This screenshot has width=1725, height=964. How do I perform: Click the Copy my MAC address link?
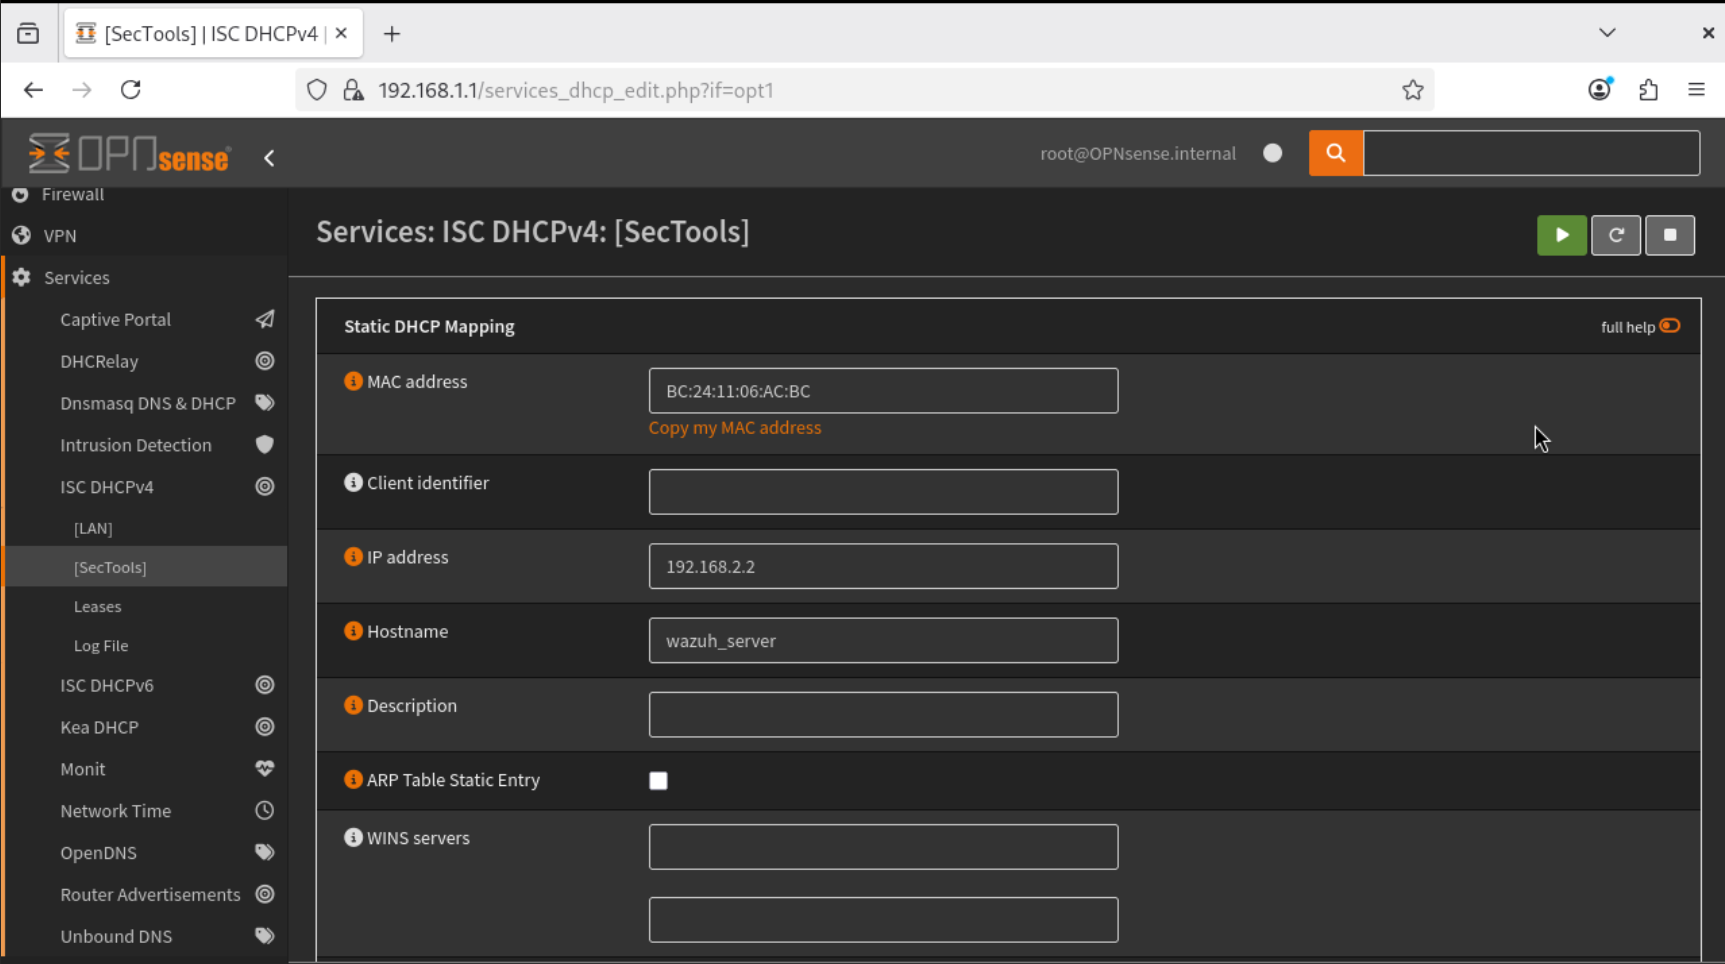click(734, 428)
